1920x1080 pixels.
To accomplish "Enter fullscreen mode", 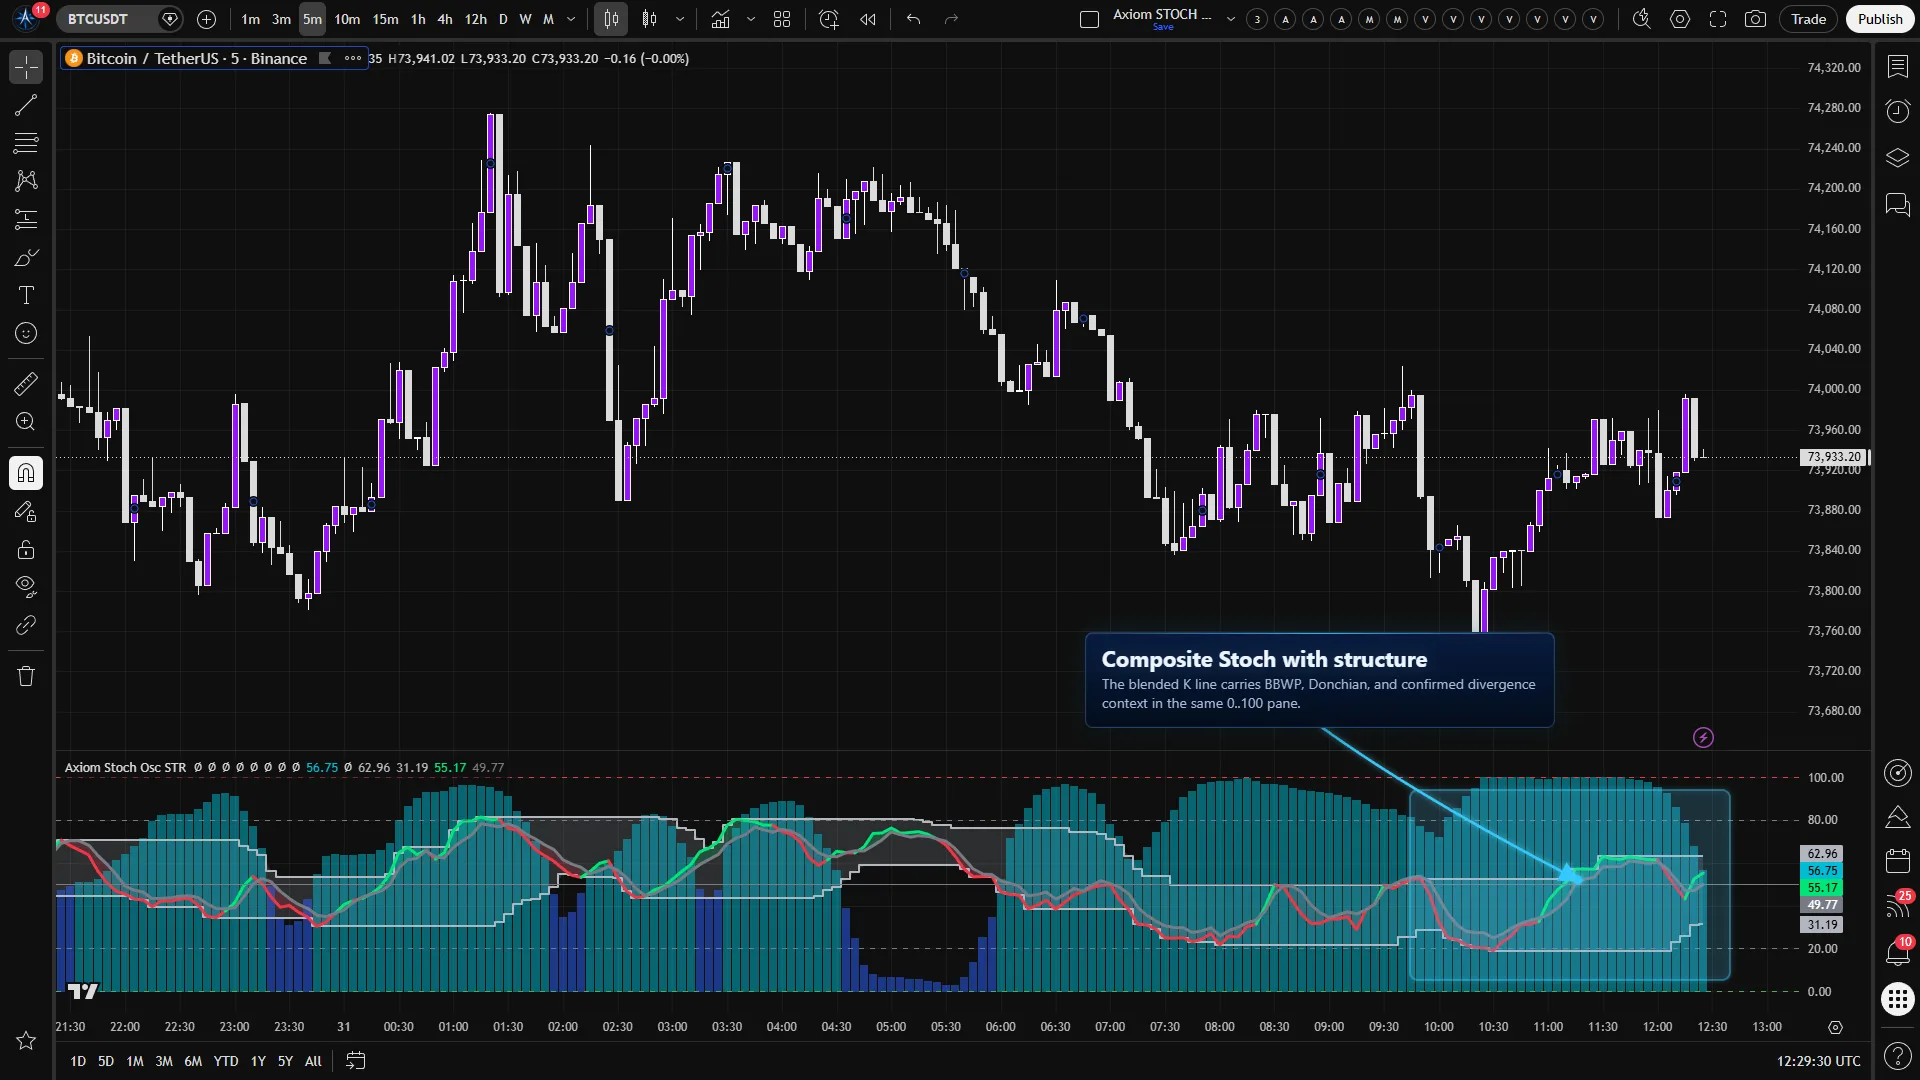I will (1718, 19).
